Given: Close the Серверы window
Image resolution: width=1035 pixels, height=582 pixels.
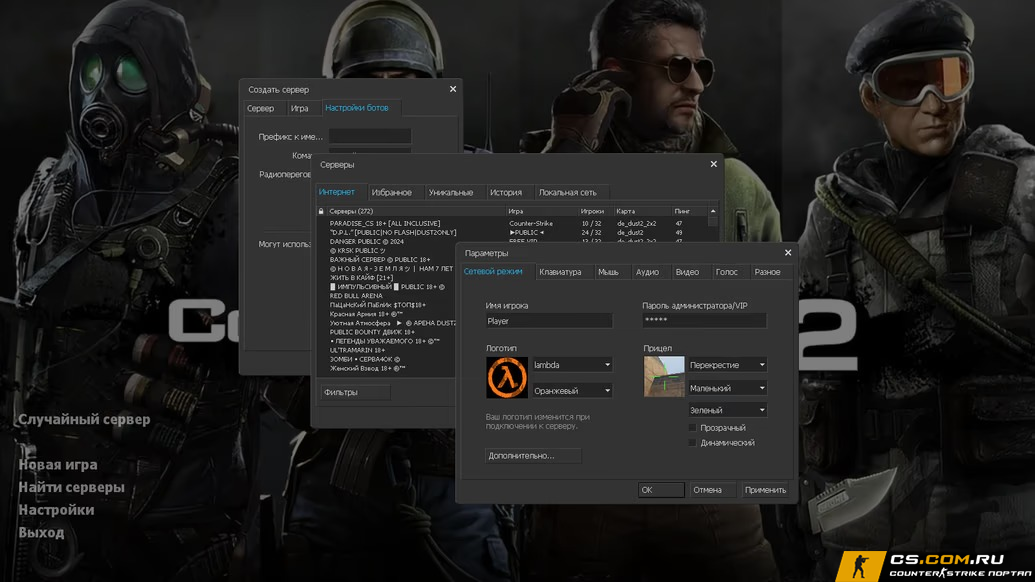Looking at the screenshot, I should [x=714, y=164].
